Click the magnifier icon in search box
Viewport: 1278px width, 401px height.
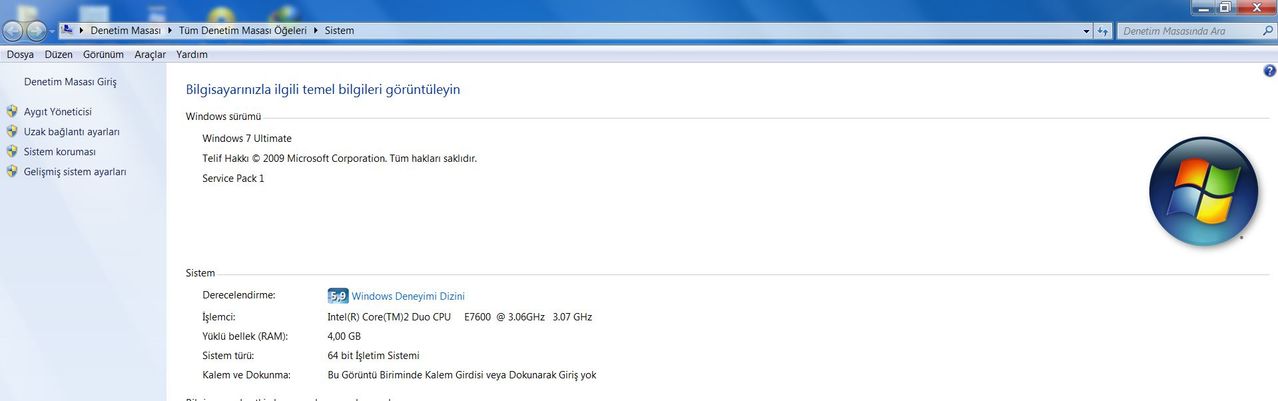coord(1267,31)
